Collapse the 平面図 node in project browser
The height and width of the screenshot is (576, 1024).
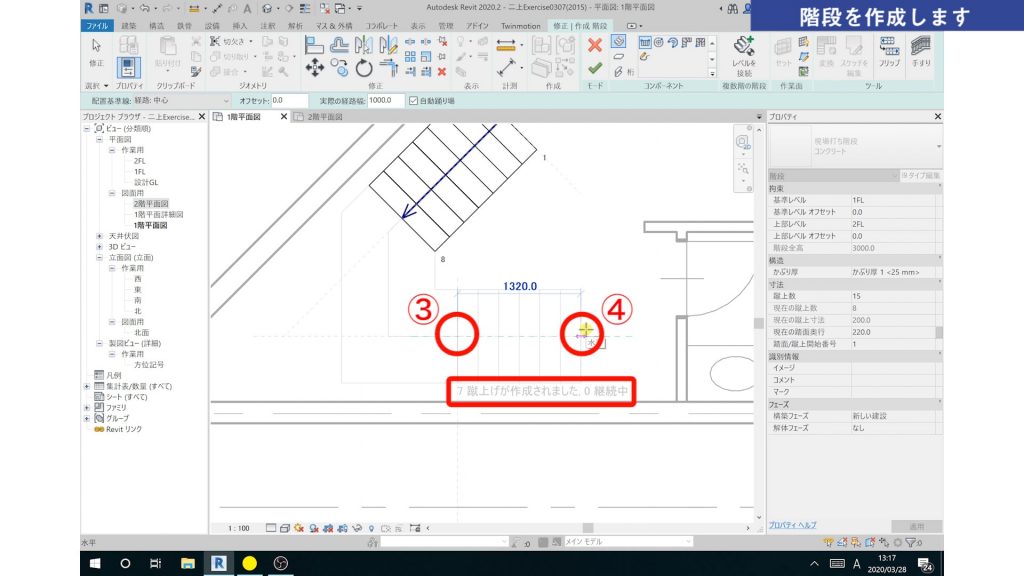point(100,140)
